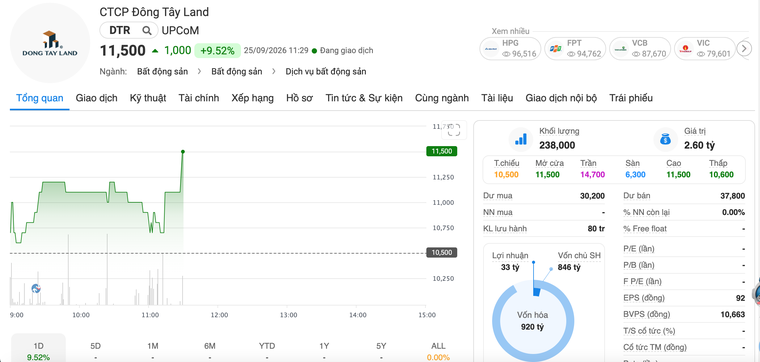Click the Sàn price value 6,300

[x=635, y=174]
